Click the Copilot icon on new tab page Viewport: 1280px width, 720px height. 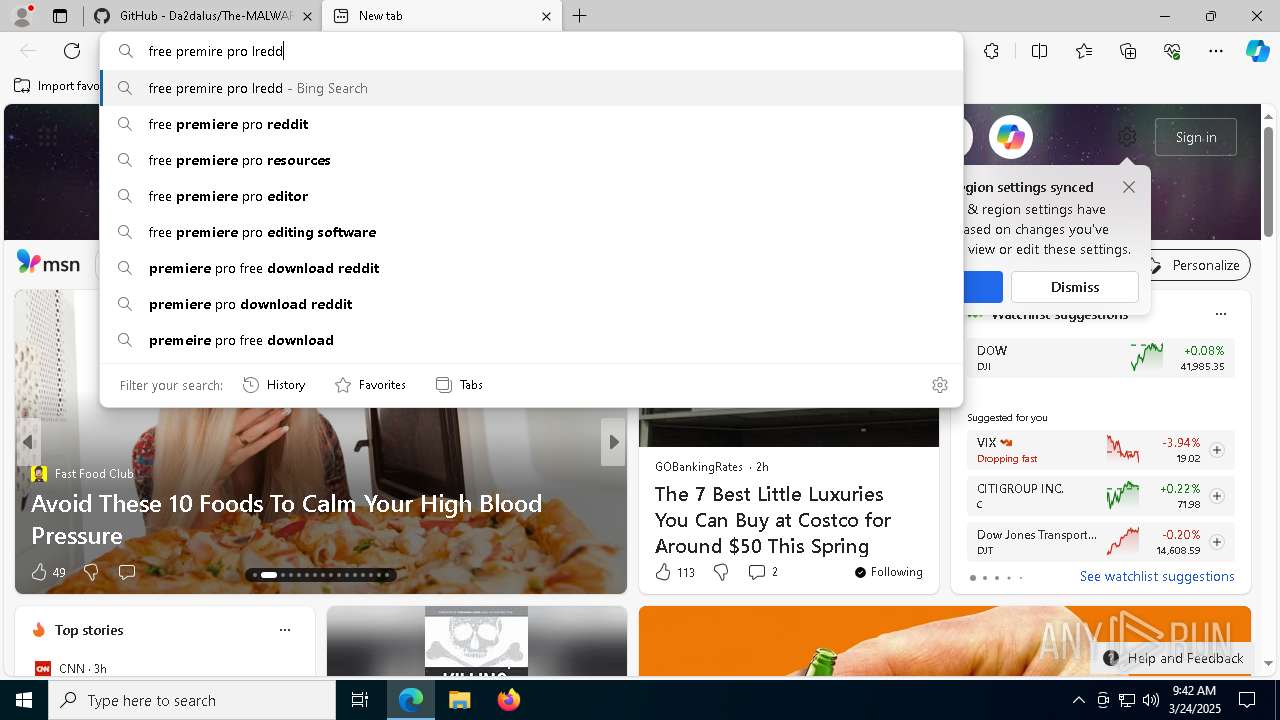pyautogui.click(x=1011, y=137)
